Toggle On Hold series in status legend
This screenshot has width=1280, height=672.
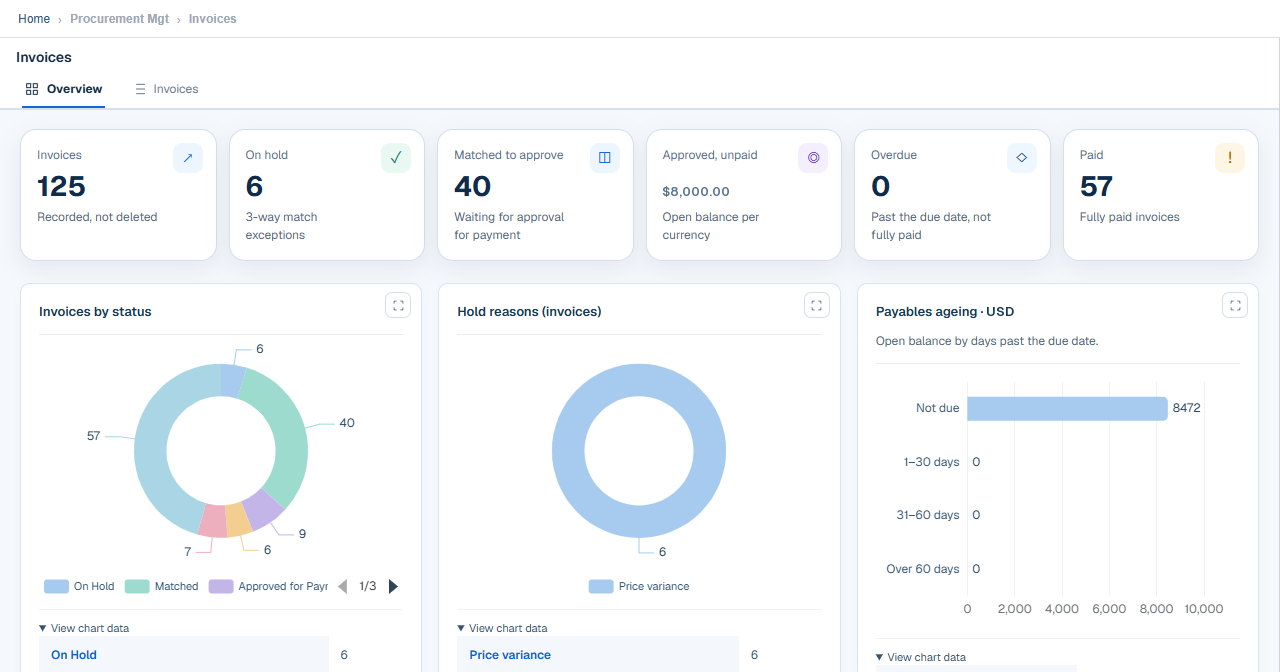(79, 586)
